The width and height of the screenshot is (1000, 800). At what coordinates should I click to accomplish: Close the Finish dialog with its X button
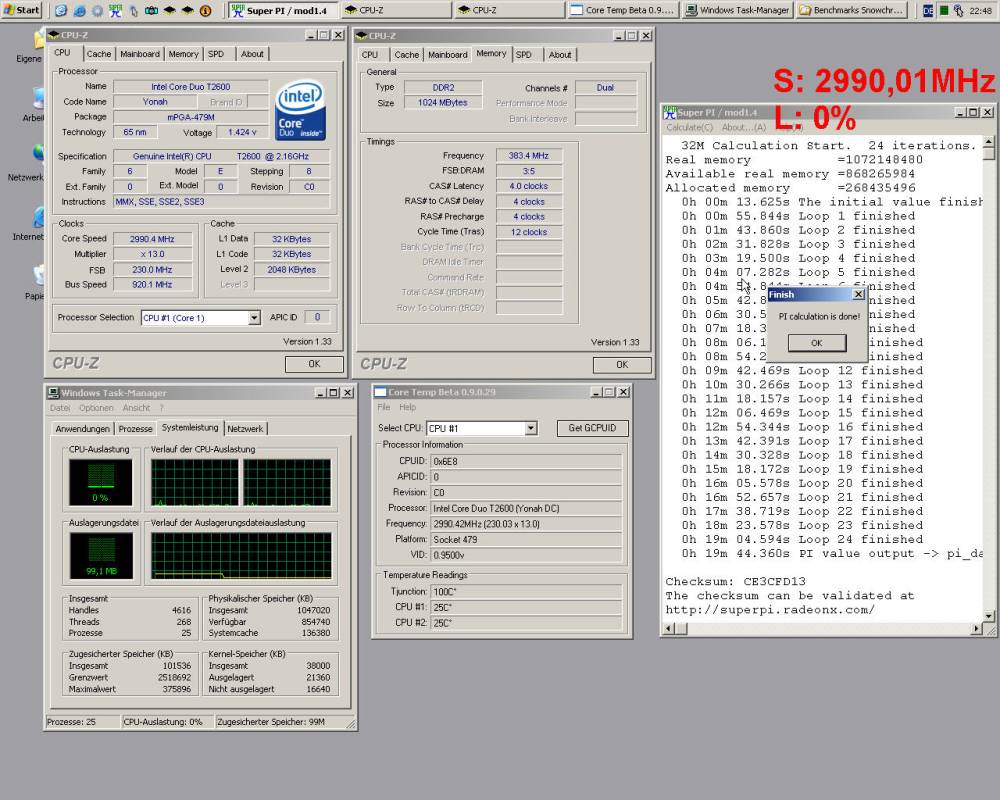click(858, 294)
